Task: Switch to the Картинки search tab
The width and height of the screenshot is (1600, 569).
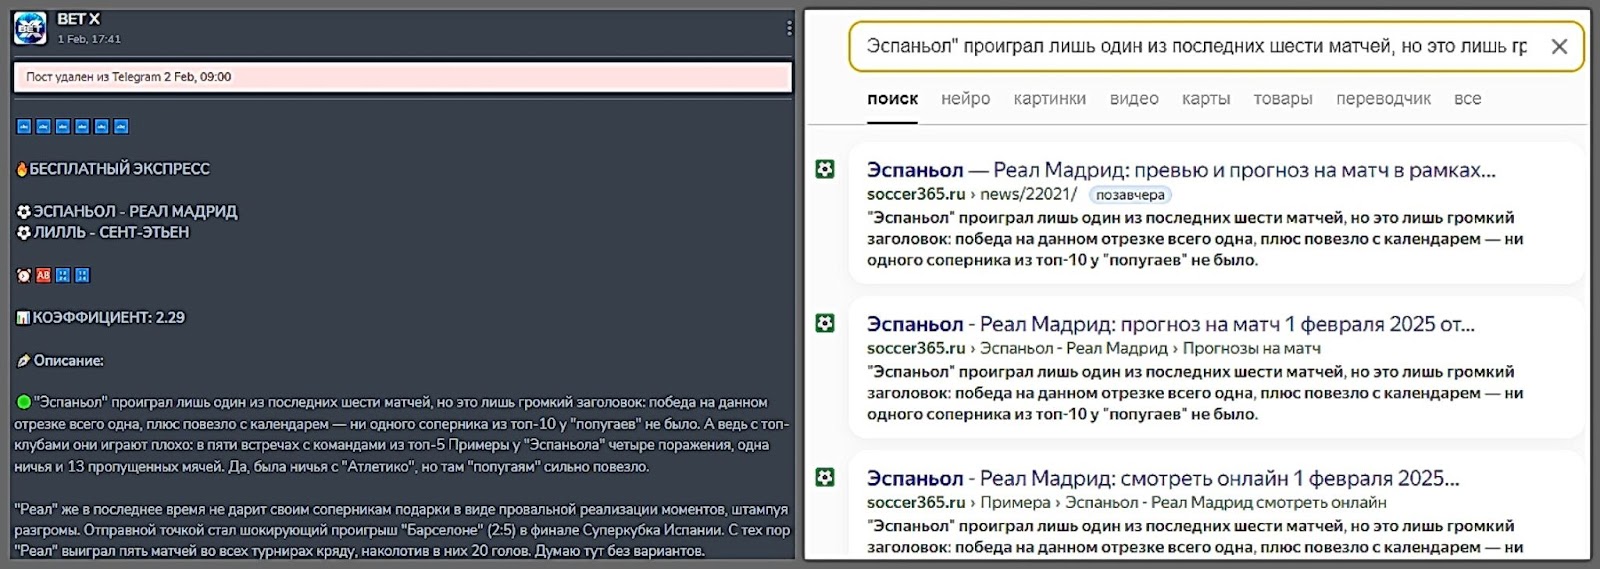Action: pos(1049,99)
